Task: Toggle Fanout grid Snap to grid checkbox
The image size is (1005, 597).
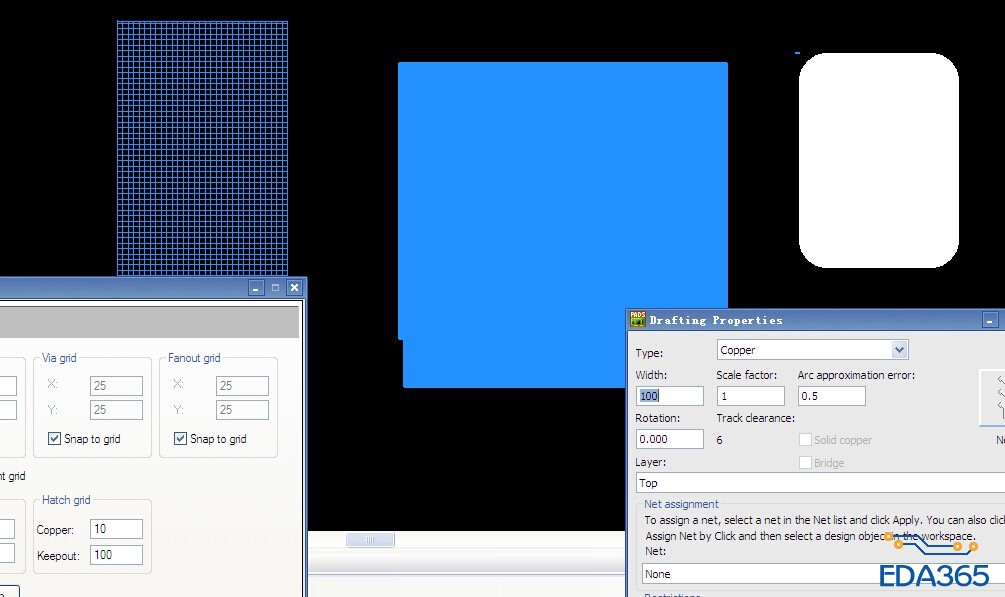Action: [181, 439]
